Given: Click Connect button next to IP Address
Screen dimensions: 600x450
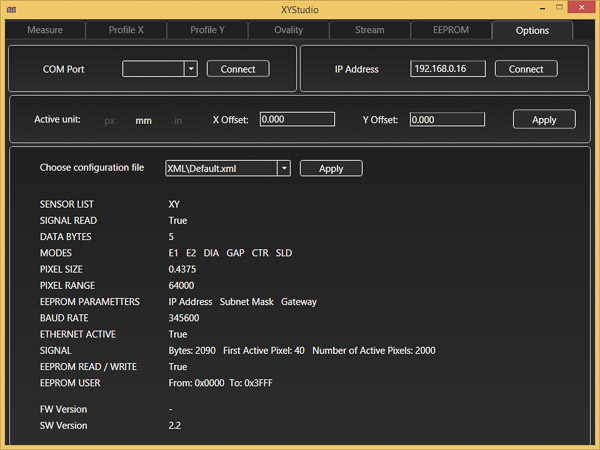Looking at the screenshot, I should click(x=526, y=69).
